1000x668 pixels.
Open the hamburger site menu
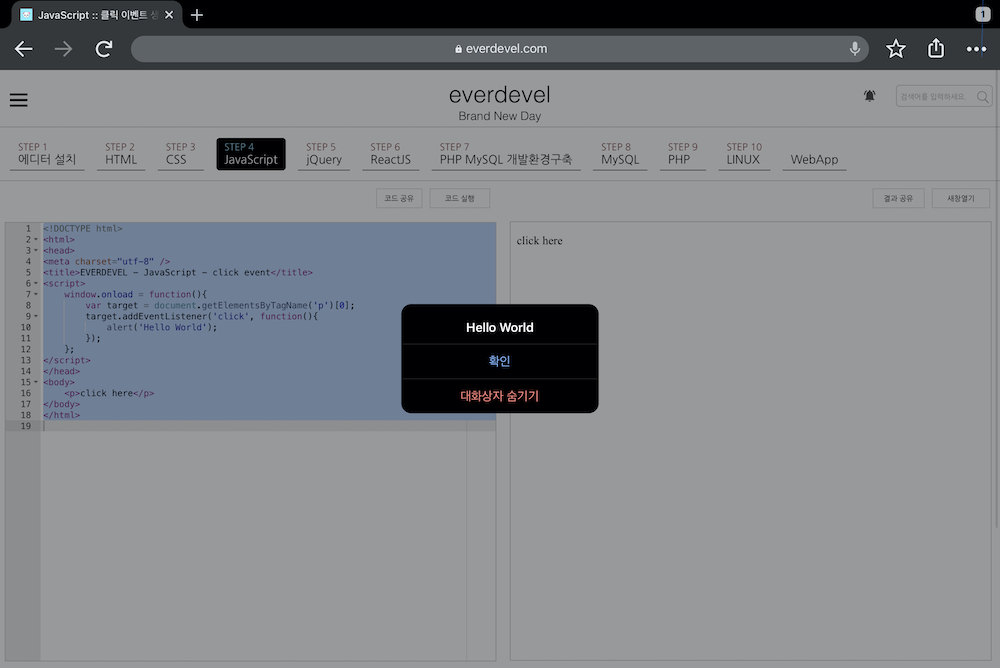click(18, 100)
